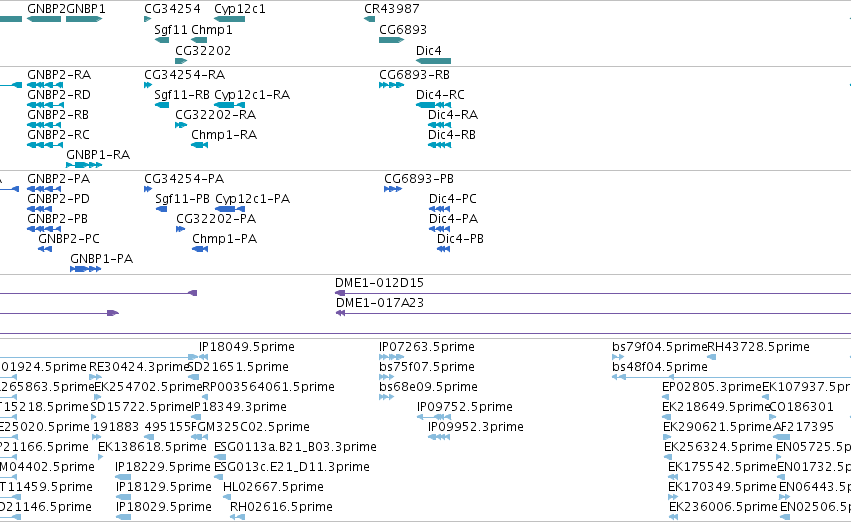Viewport: 851px width, 522px height.
Task: Click transcript GNBP2-RD
Action: [x=59, y=94]
